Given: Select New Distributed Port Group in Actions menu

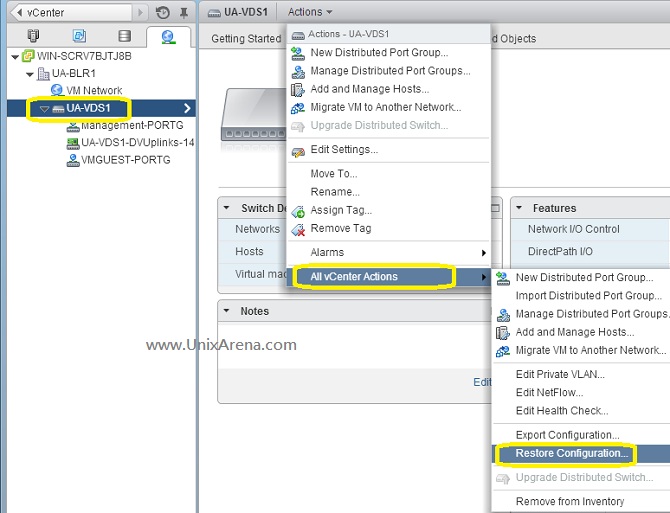Looking at the screenshot, I should pos(389,53).
